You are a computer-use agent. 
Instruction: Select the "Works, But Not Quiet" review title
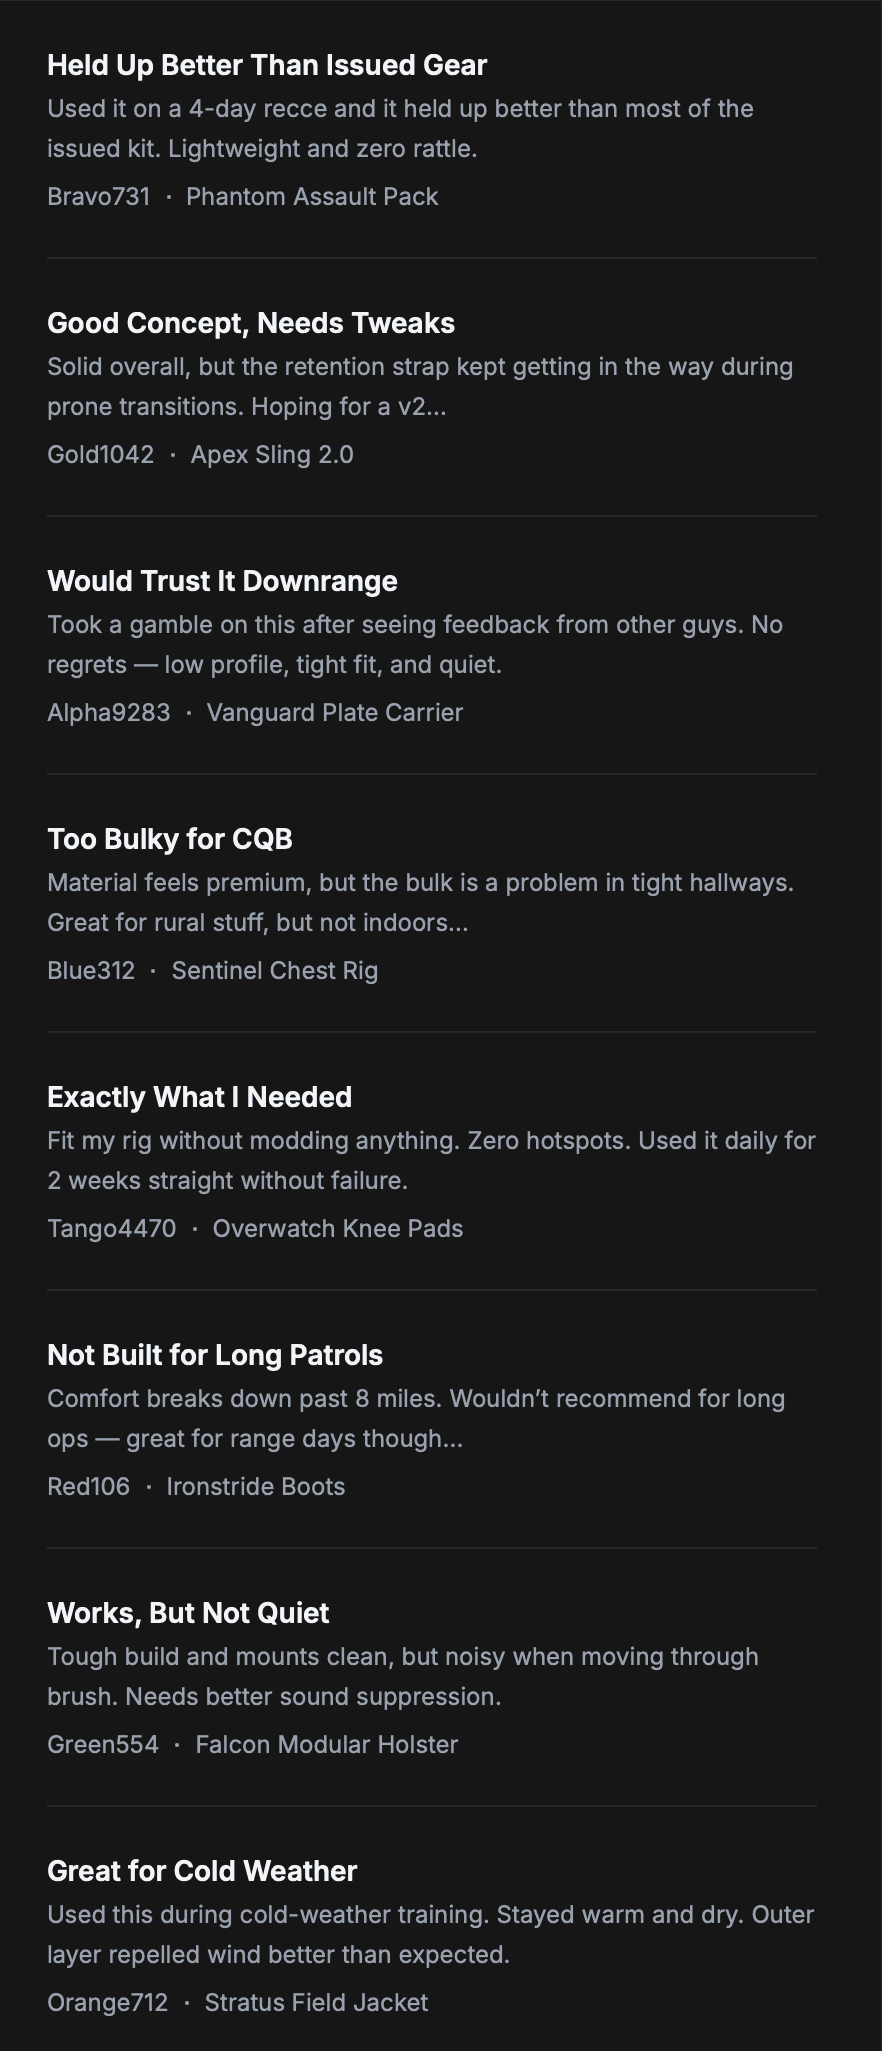tap(188, 1613)
